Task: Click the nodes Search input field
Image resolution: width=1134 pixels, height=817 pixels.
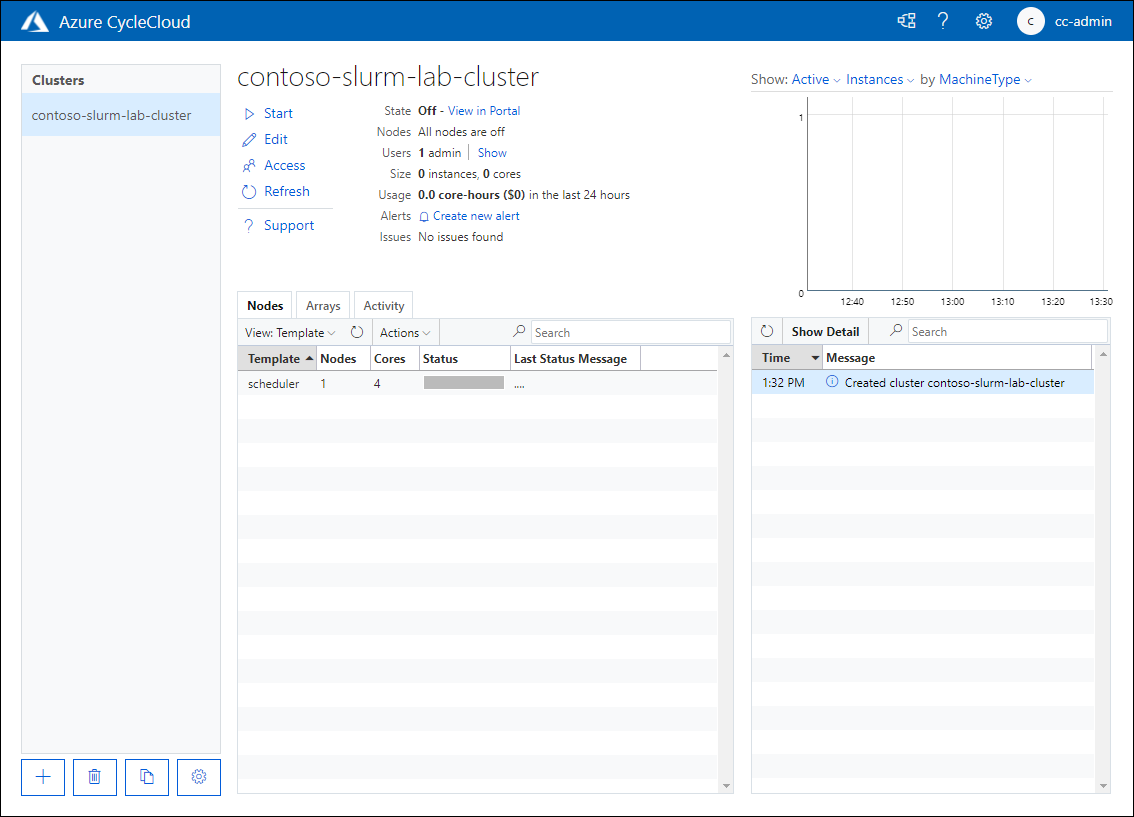Action: pos(630,331)
